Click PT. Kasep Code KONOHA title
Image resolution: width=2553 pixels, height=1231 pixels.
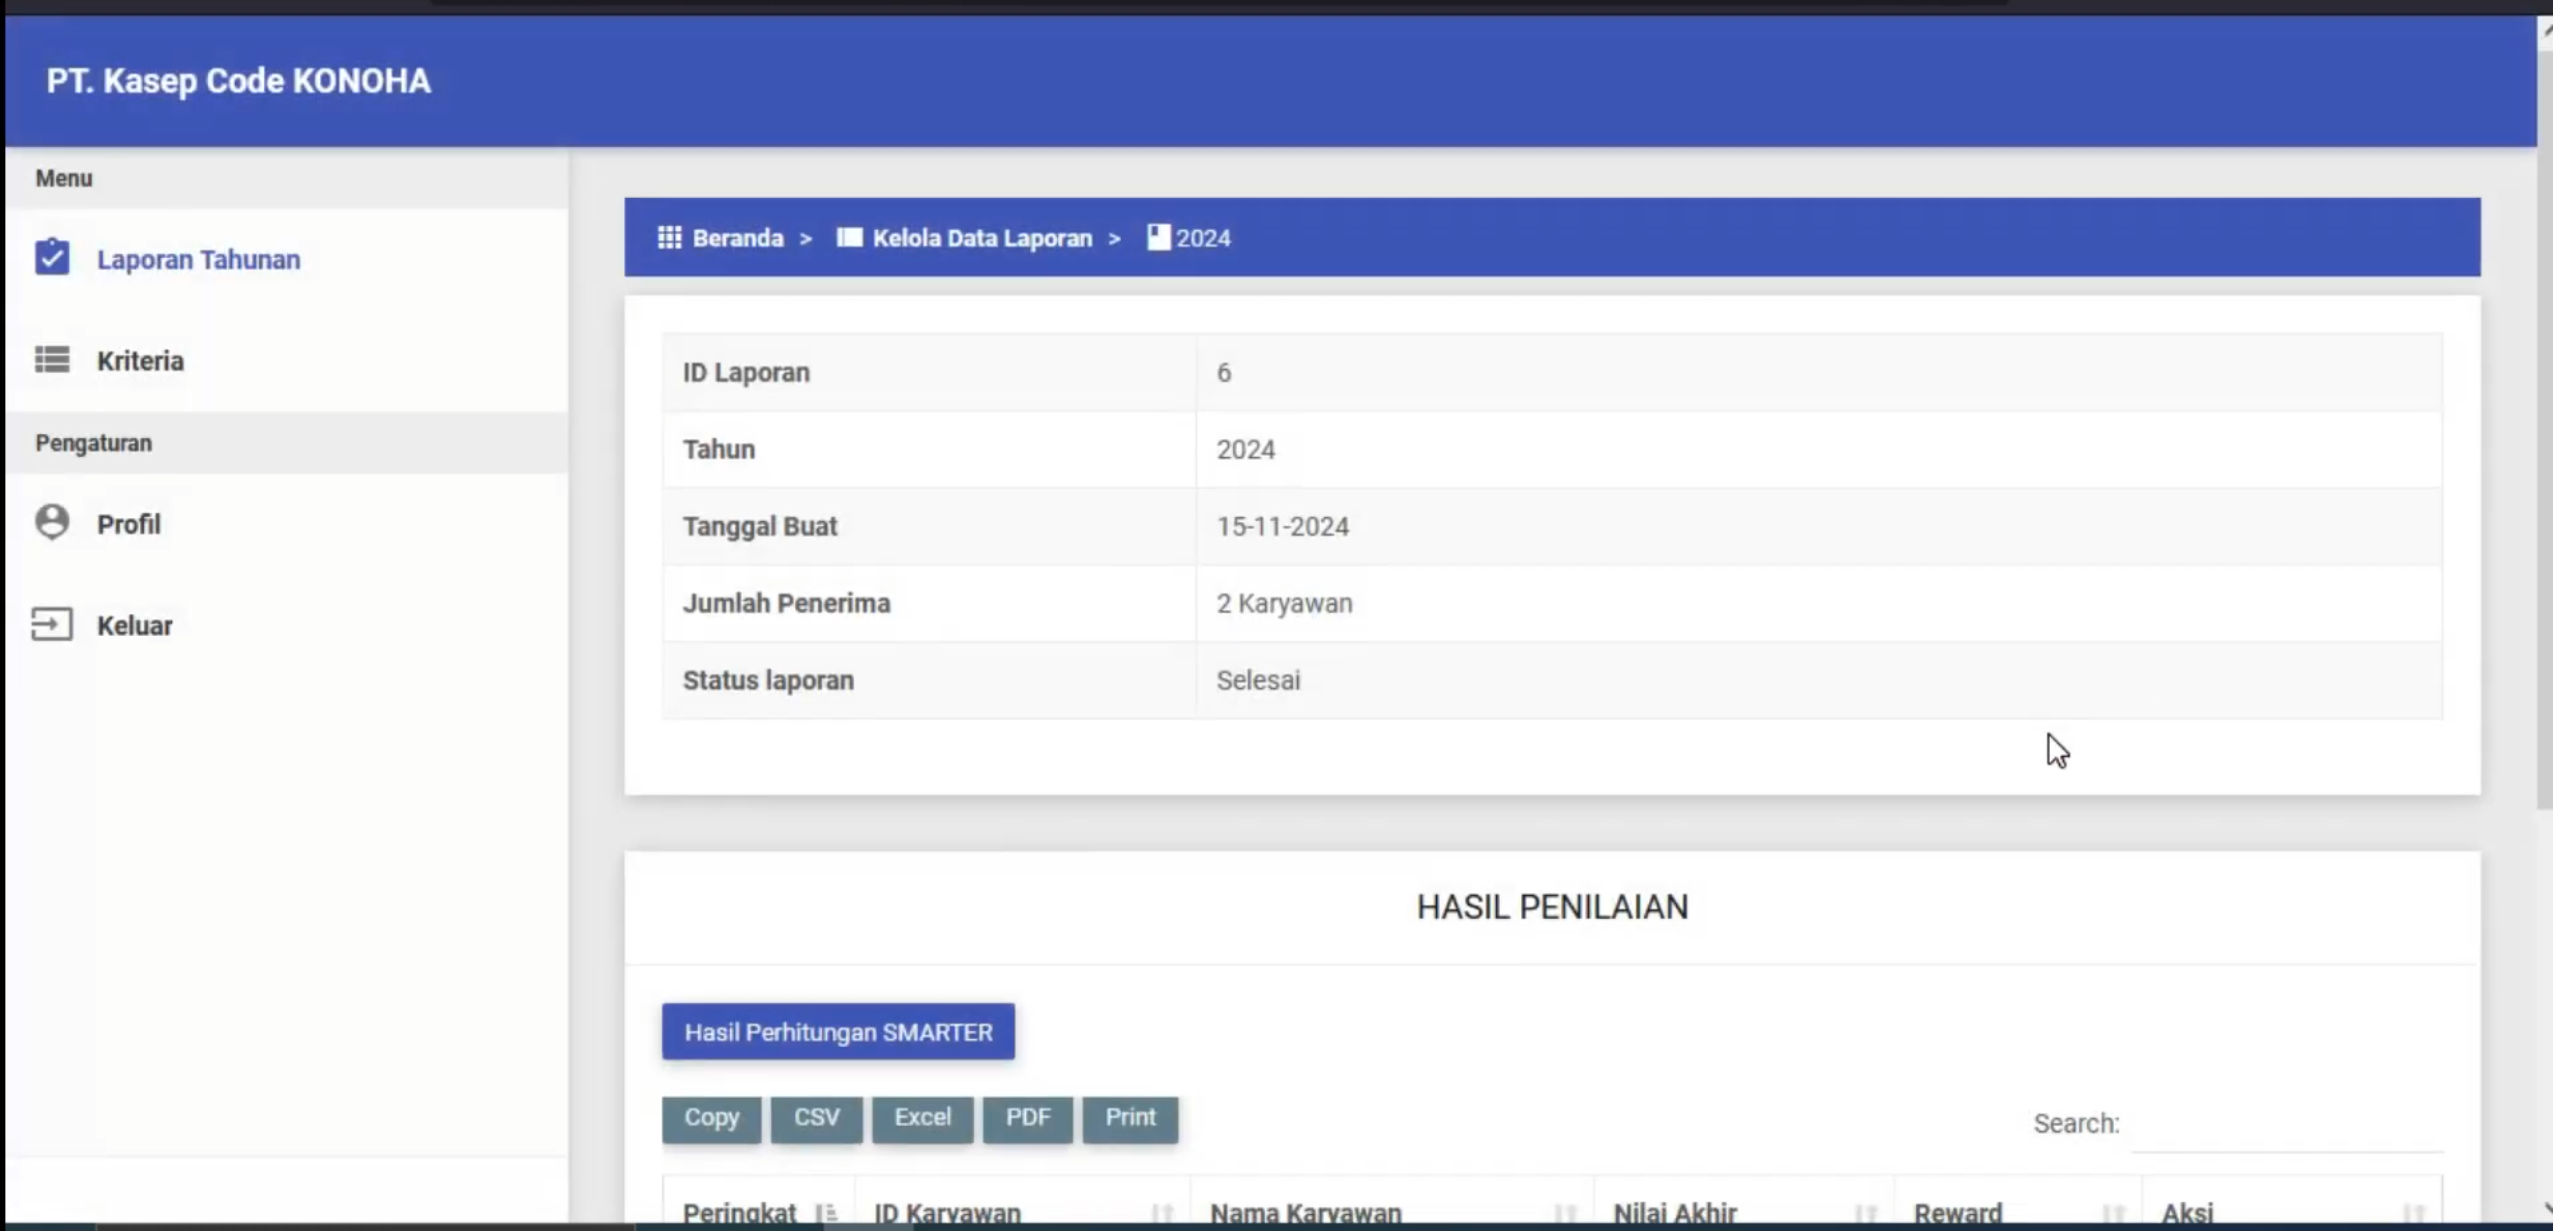[238, 81]
